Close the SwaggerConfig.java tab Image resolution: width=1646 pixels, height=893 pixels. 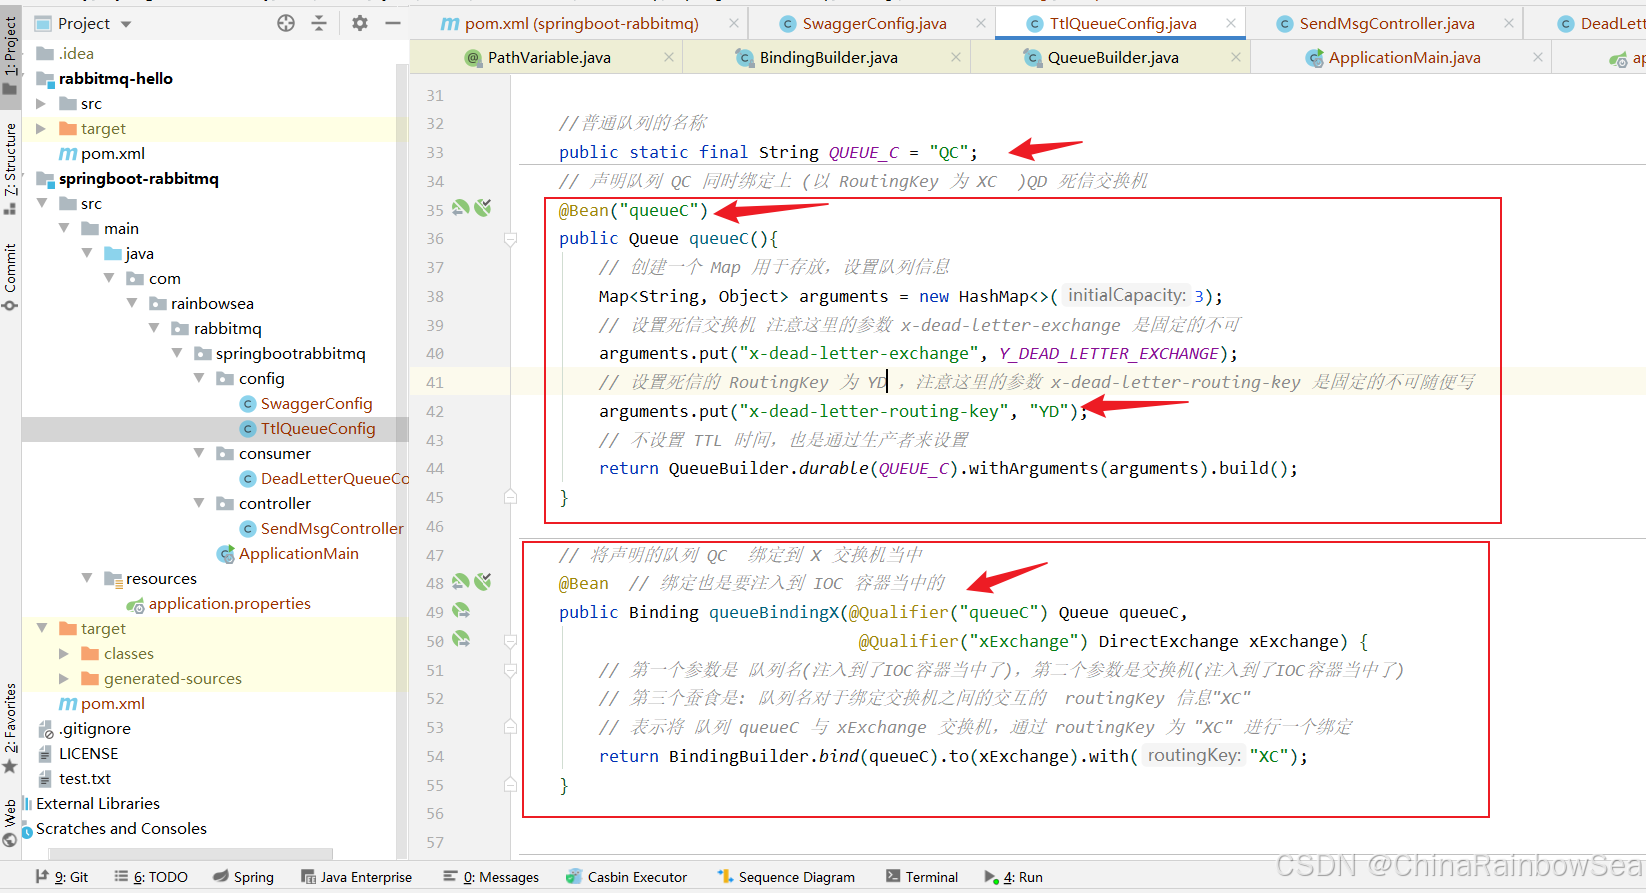(981, 23)
